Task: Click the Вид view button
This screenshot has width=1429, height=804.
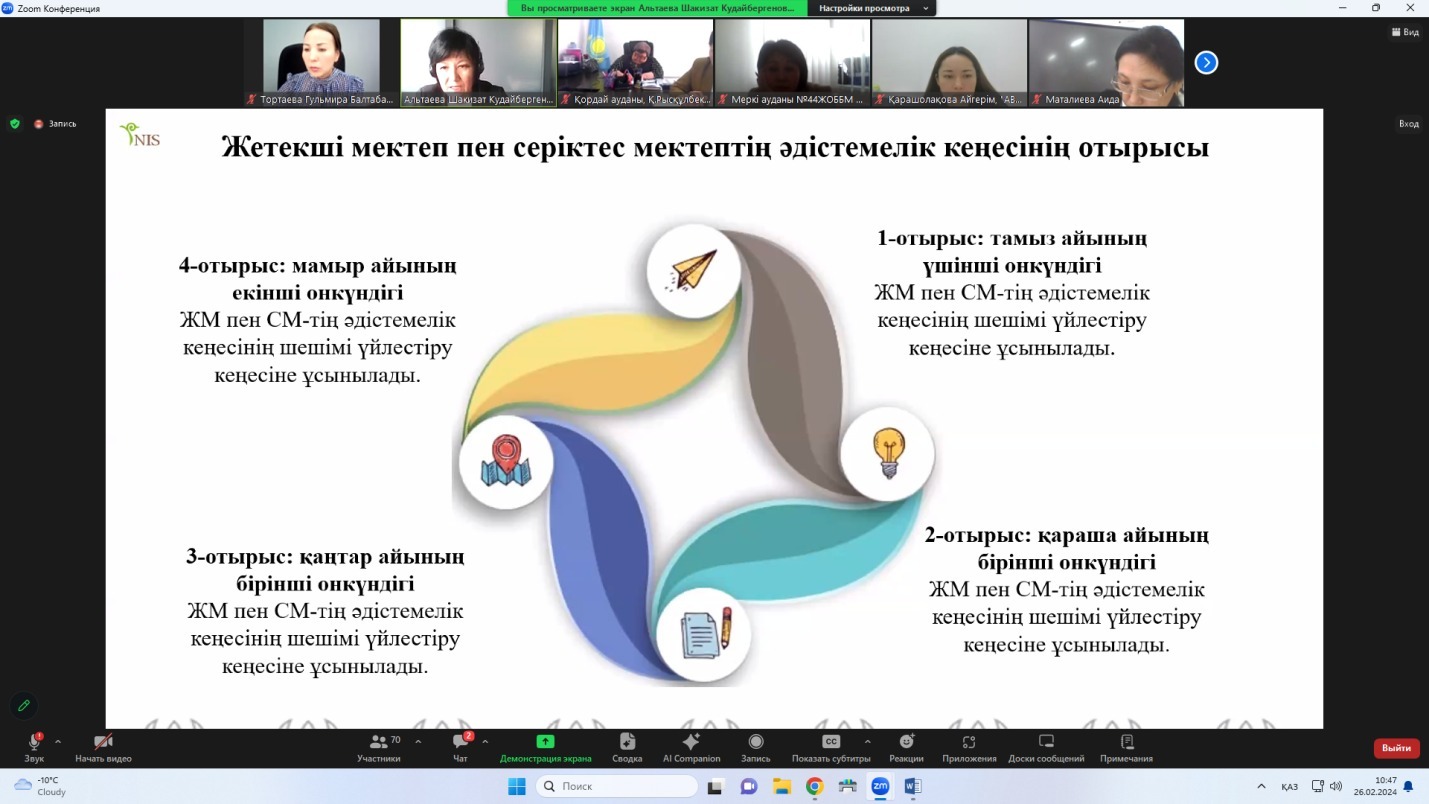Action: click(x=1405, y=32)
